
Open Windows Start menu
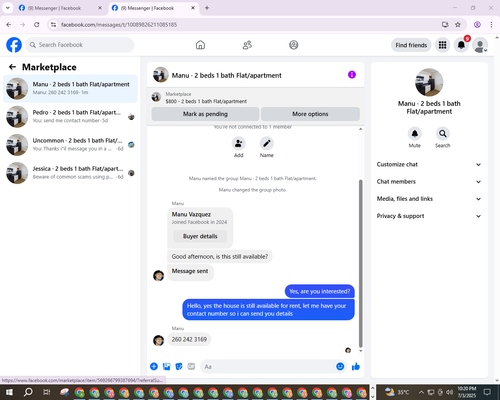[9, 392]
